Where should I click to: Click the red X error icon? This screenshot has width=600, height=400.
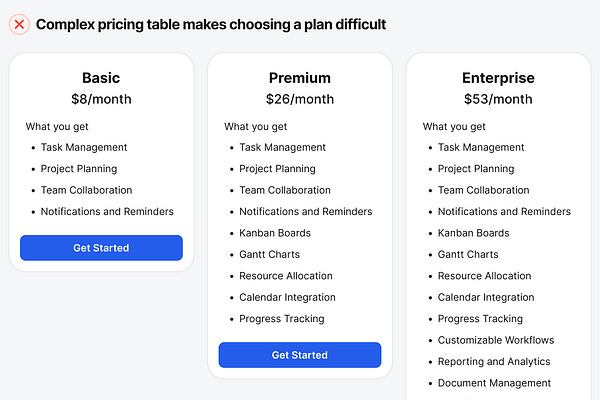19,24
